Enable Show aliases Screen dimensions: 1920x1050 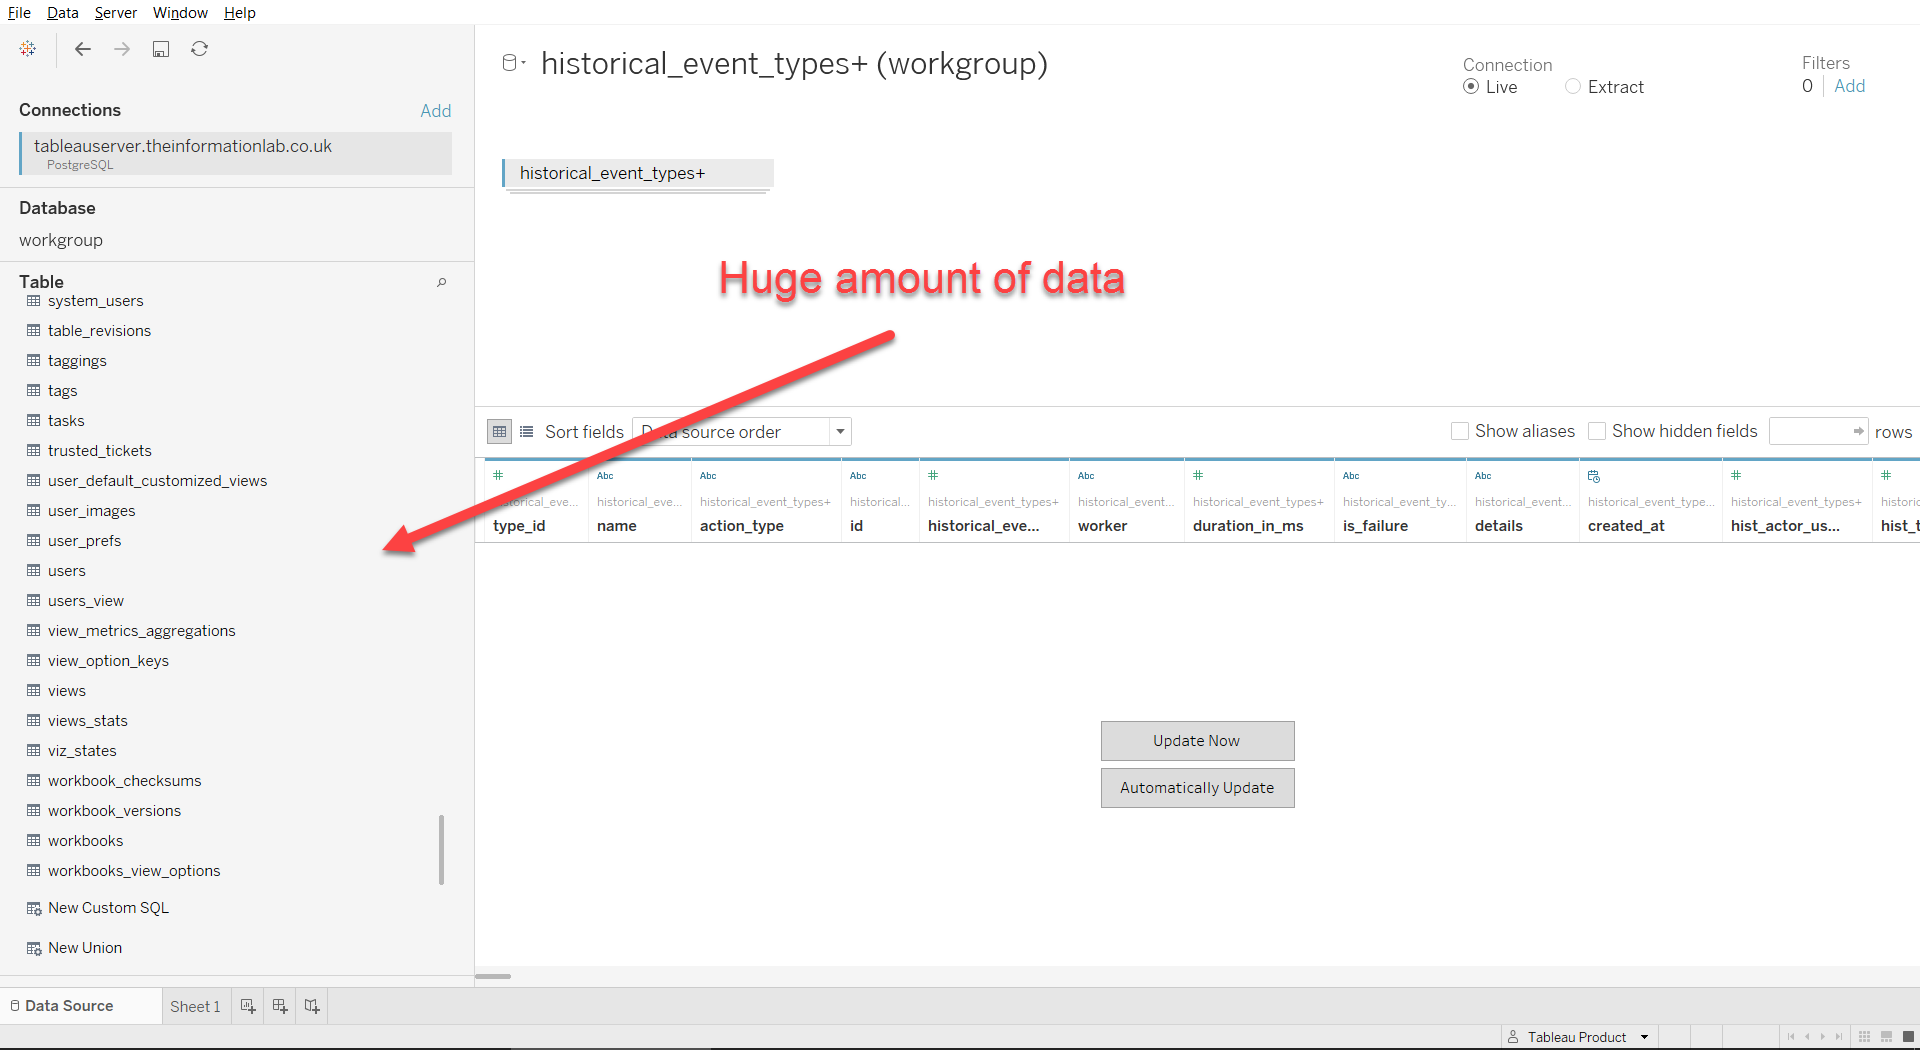1460,431
